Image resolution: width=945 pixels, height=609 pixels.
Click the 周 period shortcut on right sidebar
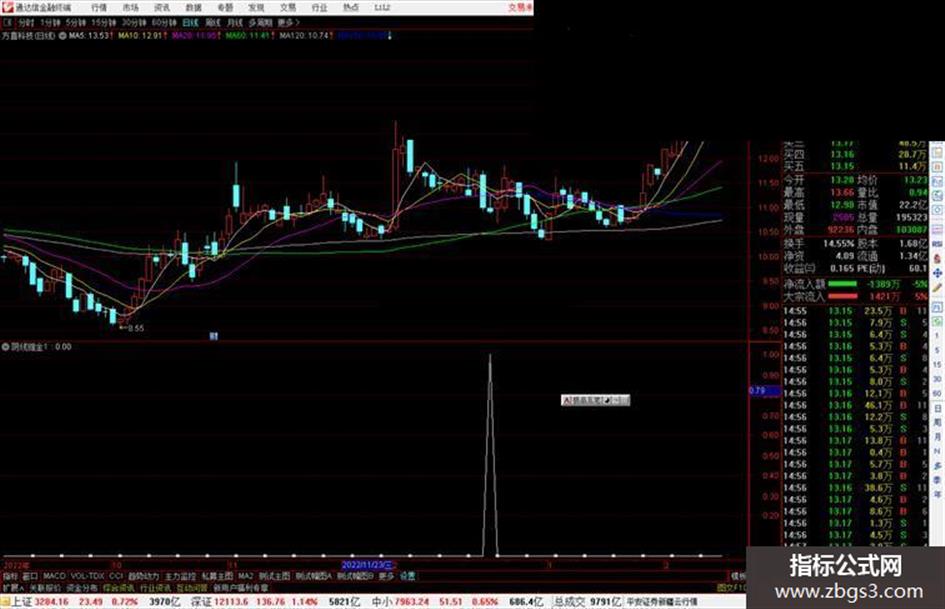pyautogui.click(x=937, y=423)
